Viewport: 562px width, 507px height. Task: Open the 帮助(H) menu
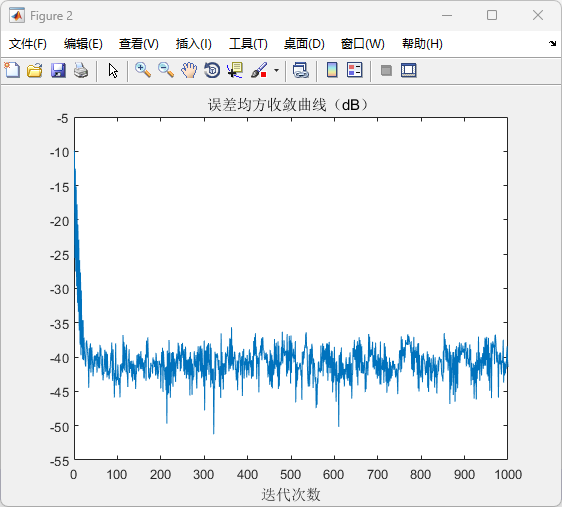point(422,44)
